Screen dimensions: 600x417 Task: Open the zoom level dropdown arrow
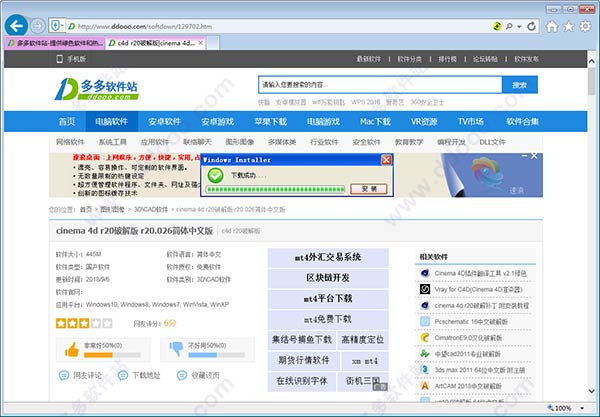[582, 408]
